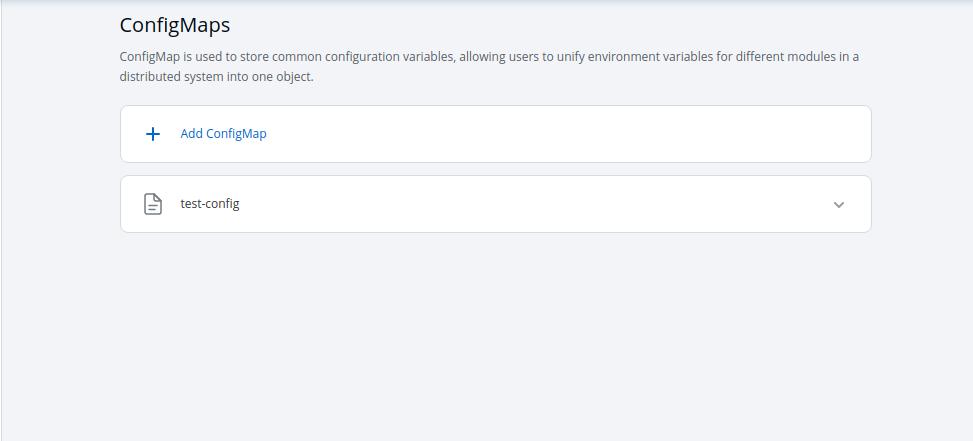This screenshot has height=441, width=973.
Task: Click the "distributed system into one object" text
Action: pyautogui.click(x=216, y=76)
